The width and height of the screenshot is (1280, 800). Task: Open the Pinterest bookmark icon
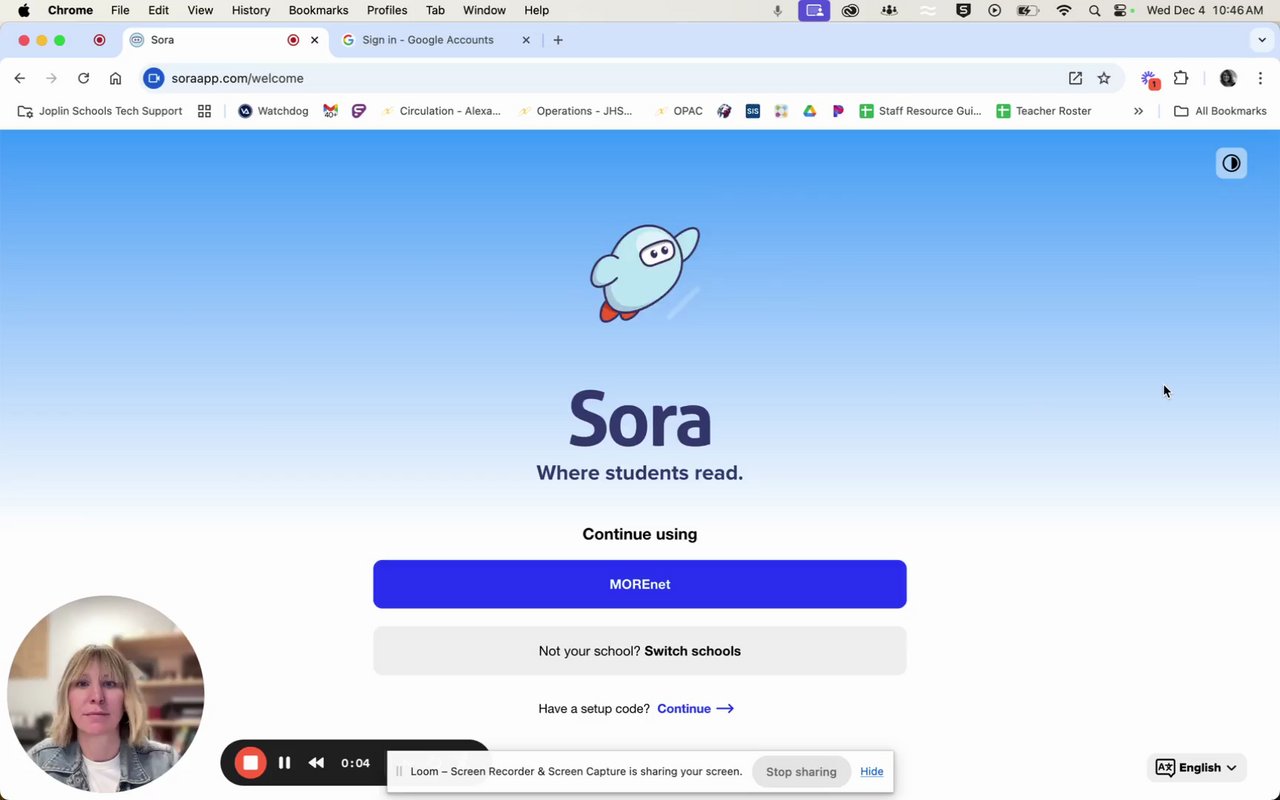[x=838, y=111]
